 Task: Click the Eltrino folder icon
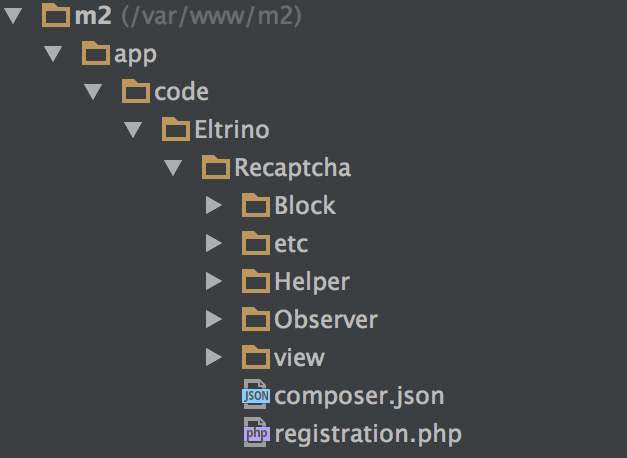176,129
